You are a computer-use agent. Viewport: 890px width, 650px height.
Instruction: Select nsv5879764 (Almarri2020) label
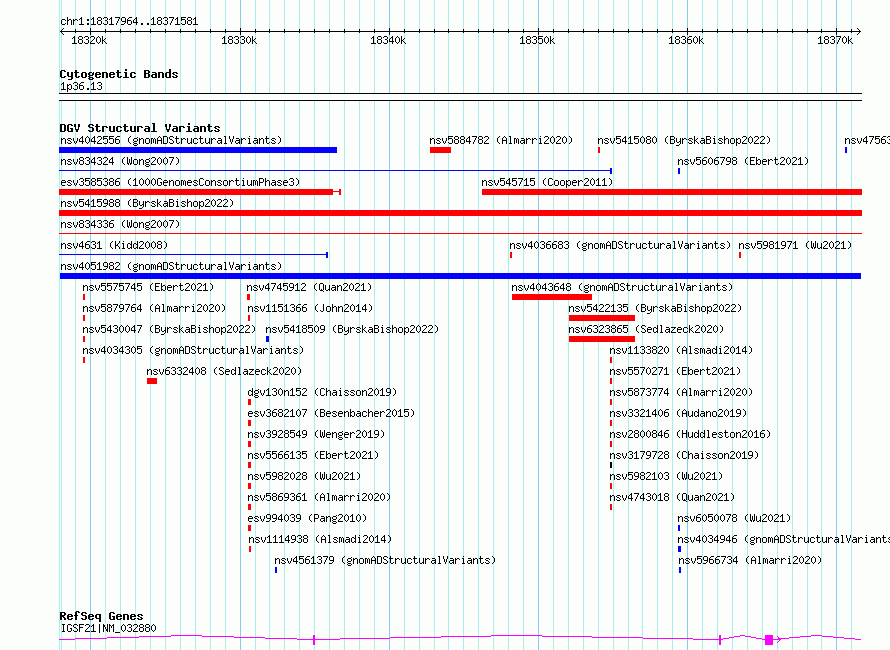click(x=154, y=308)
